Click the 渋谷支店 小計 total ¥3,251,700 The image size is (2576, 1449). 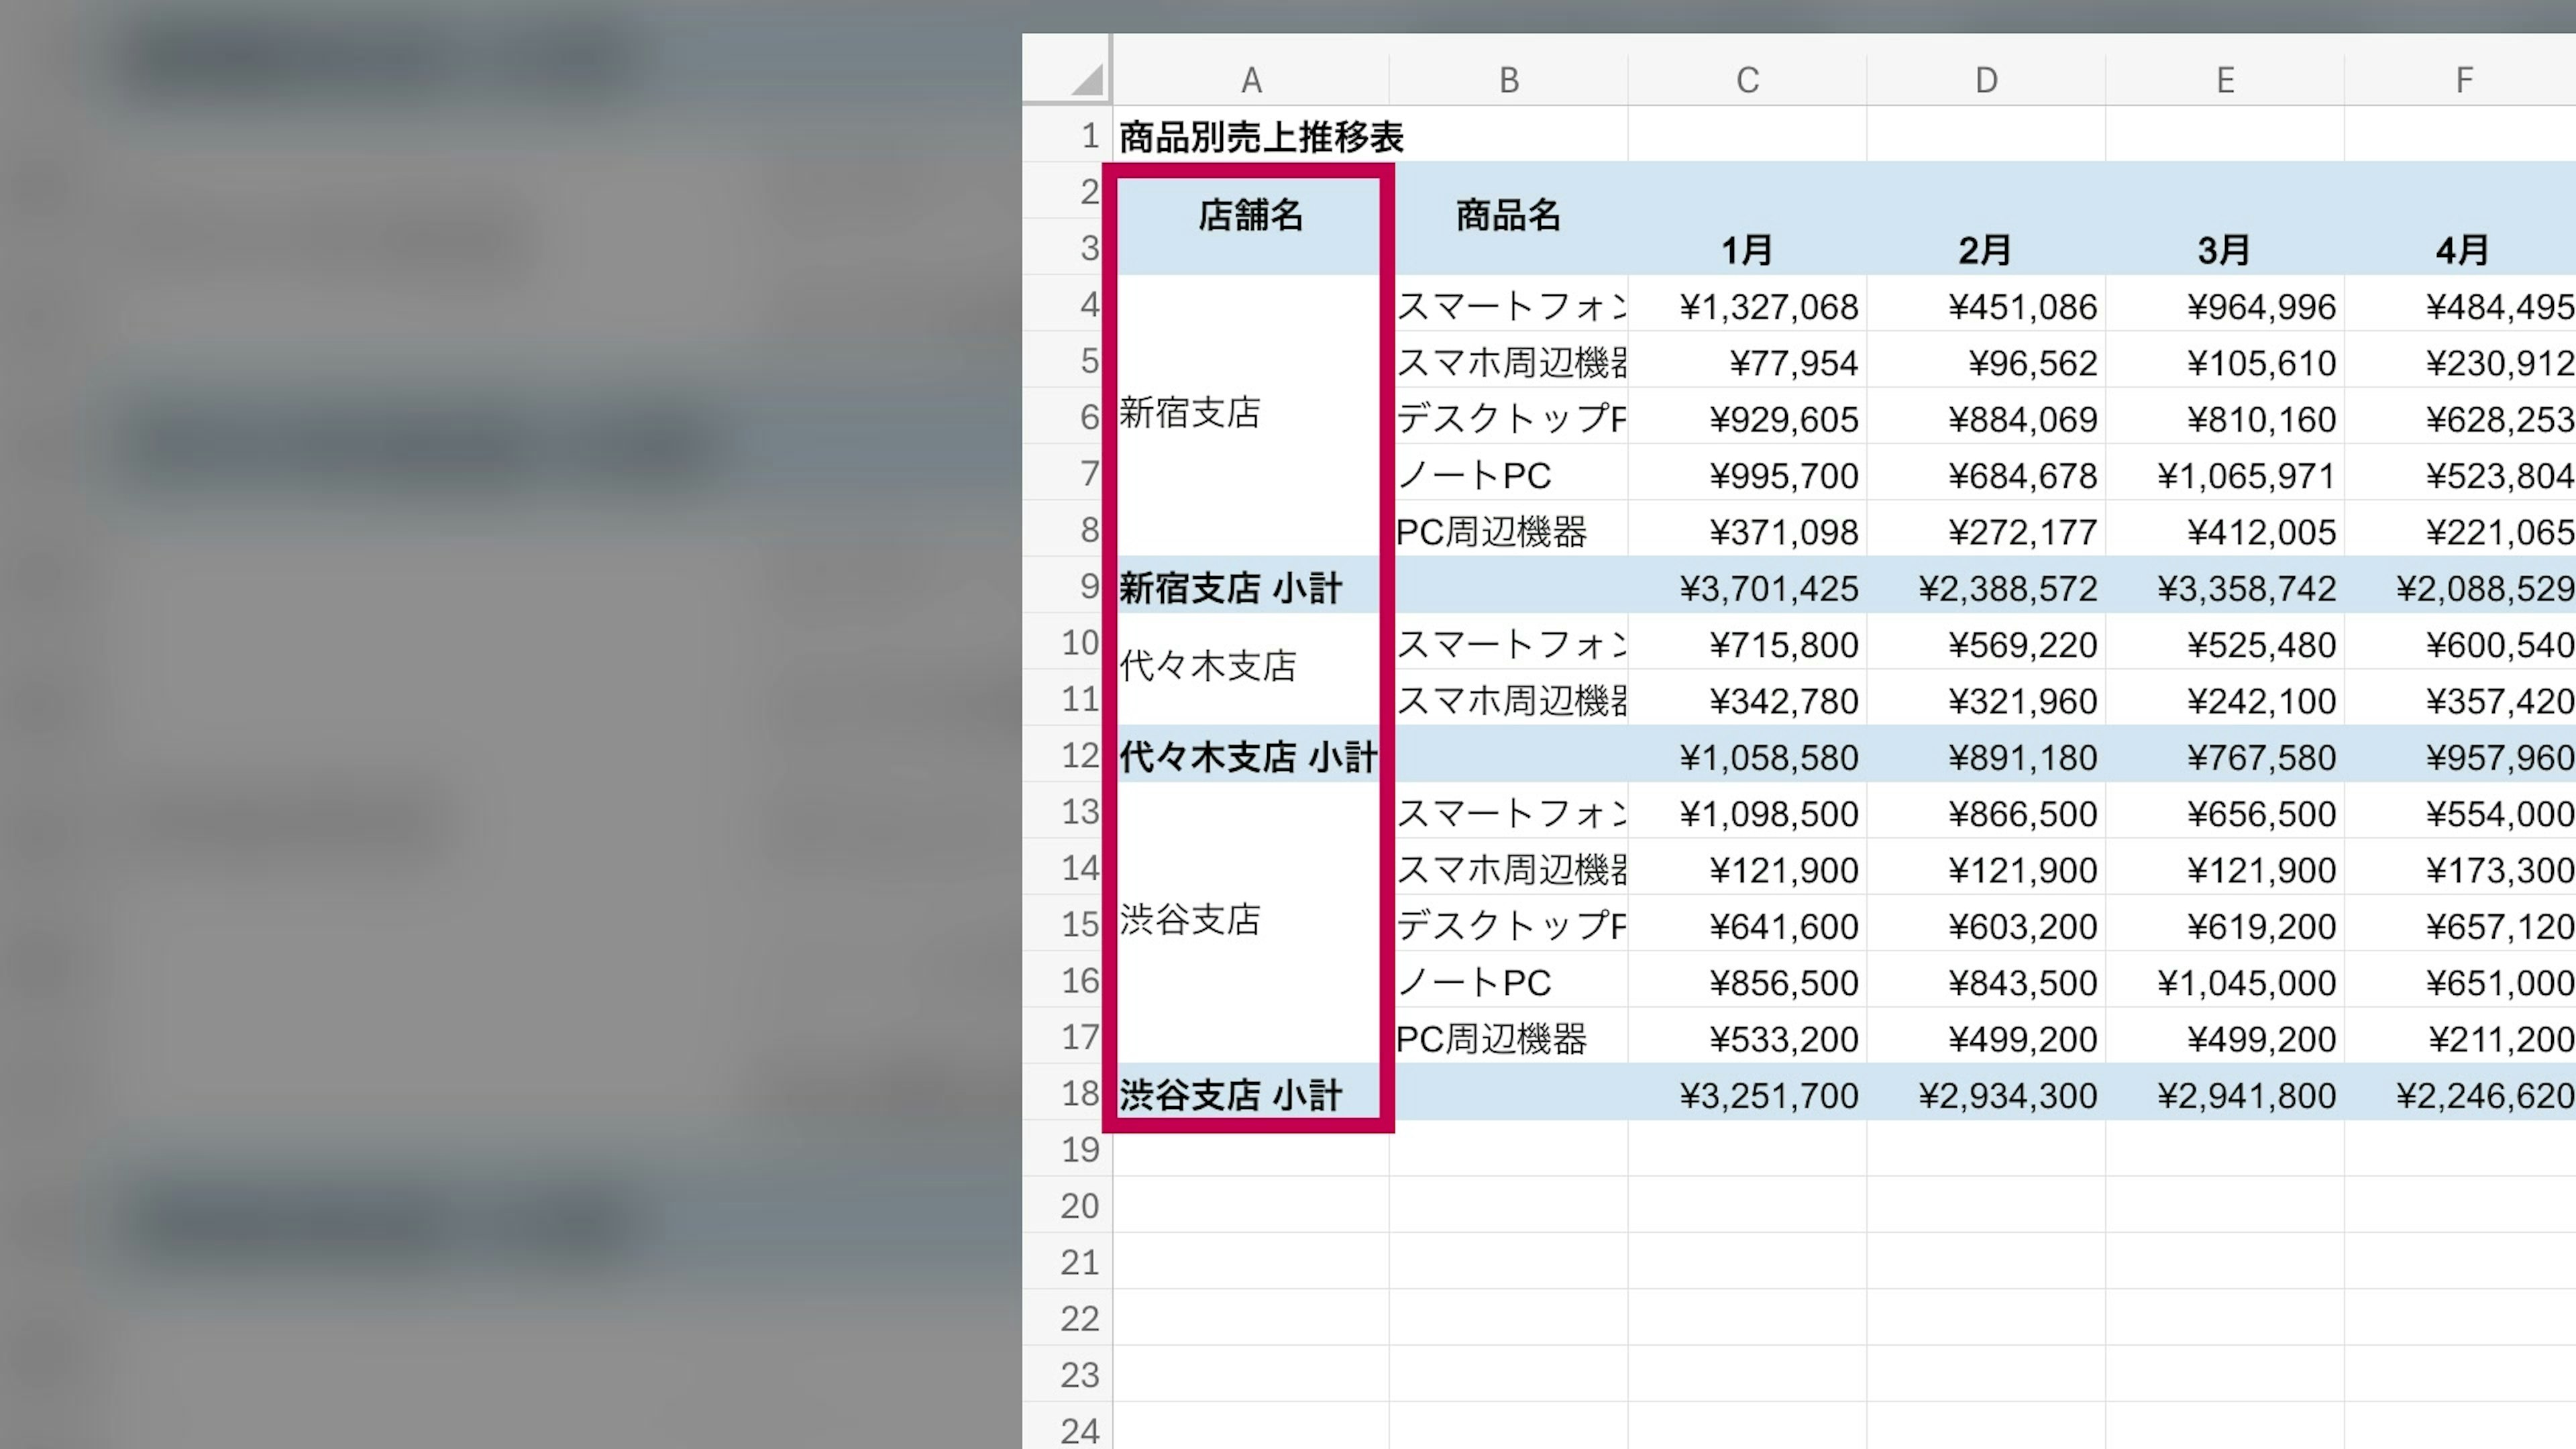coord(1767,1096)
